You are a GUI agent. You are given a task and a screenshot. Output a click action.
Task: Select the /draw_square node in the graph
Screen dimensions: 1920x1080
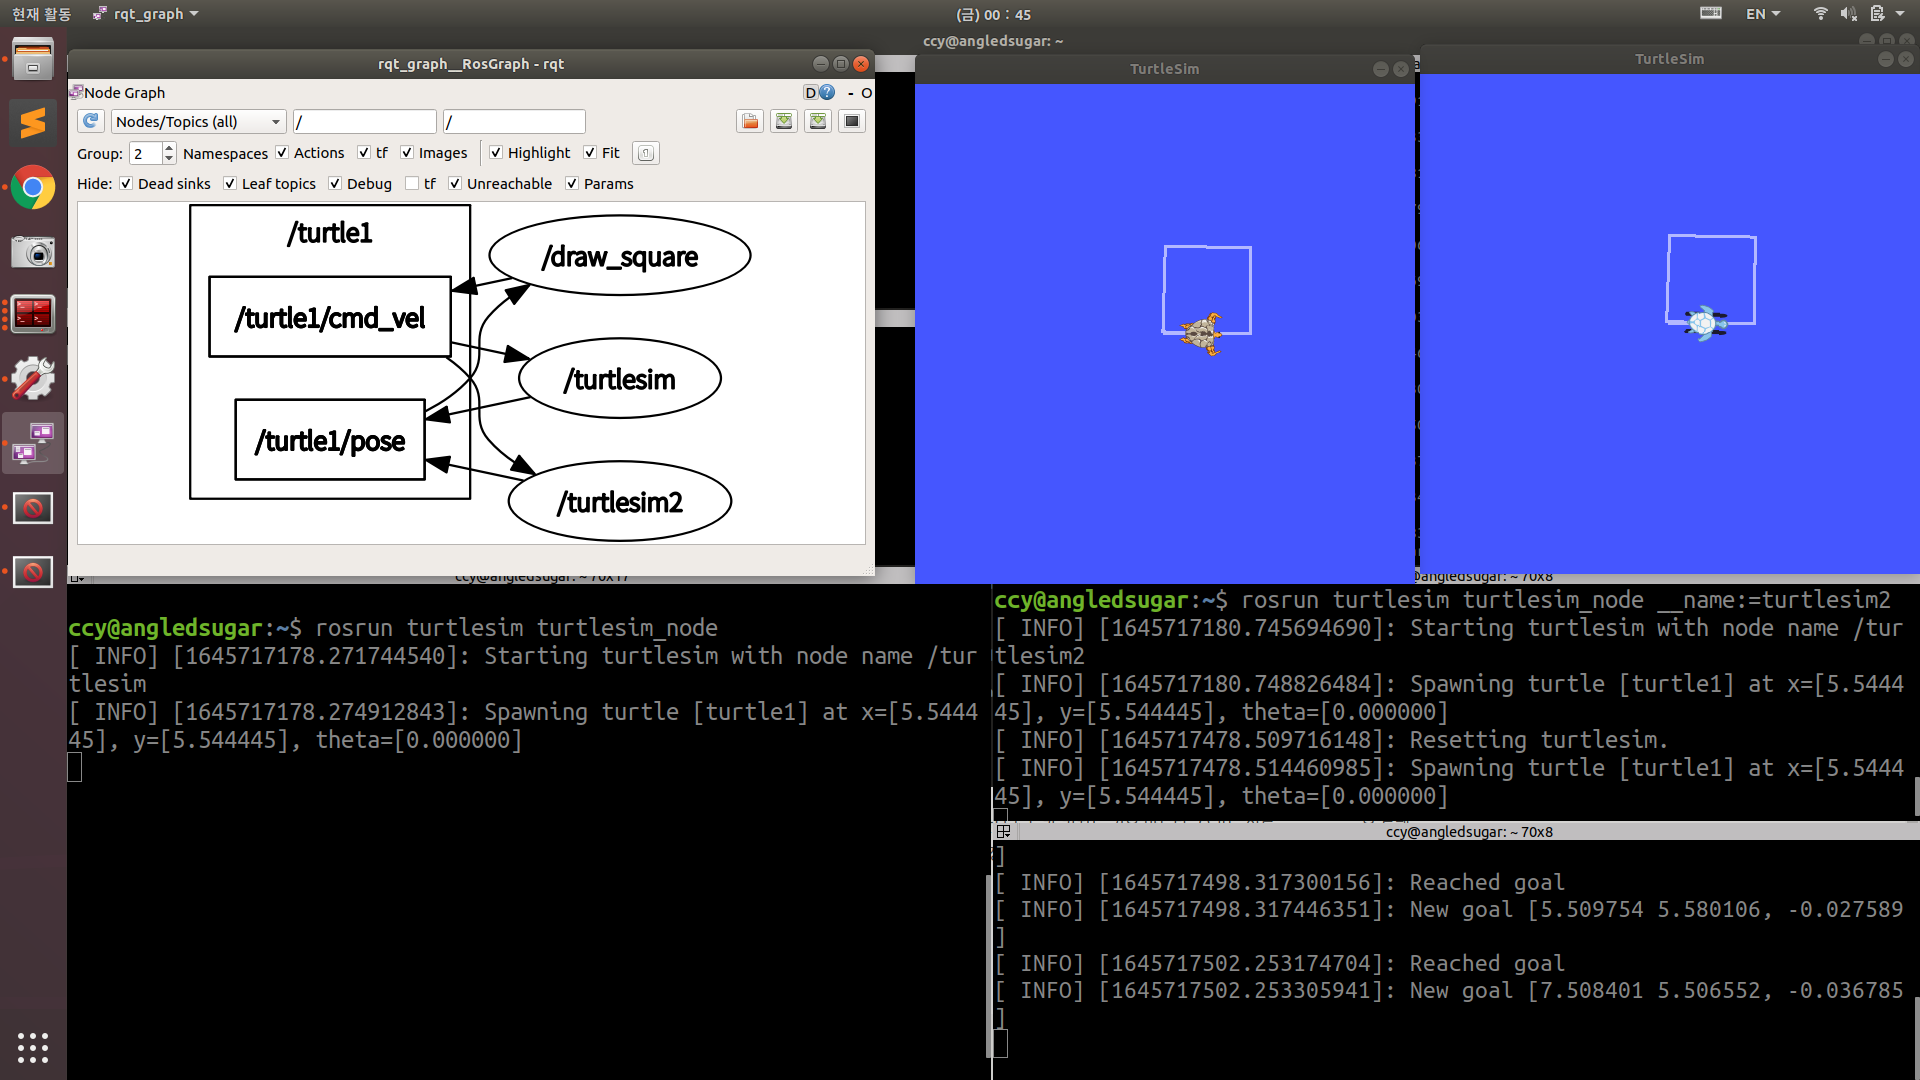click(x=620, y=256)
